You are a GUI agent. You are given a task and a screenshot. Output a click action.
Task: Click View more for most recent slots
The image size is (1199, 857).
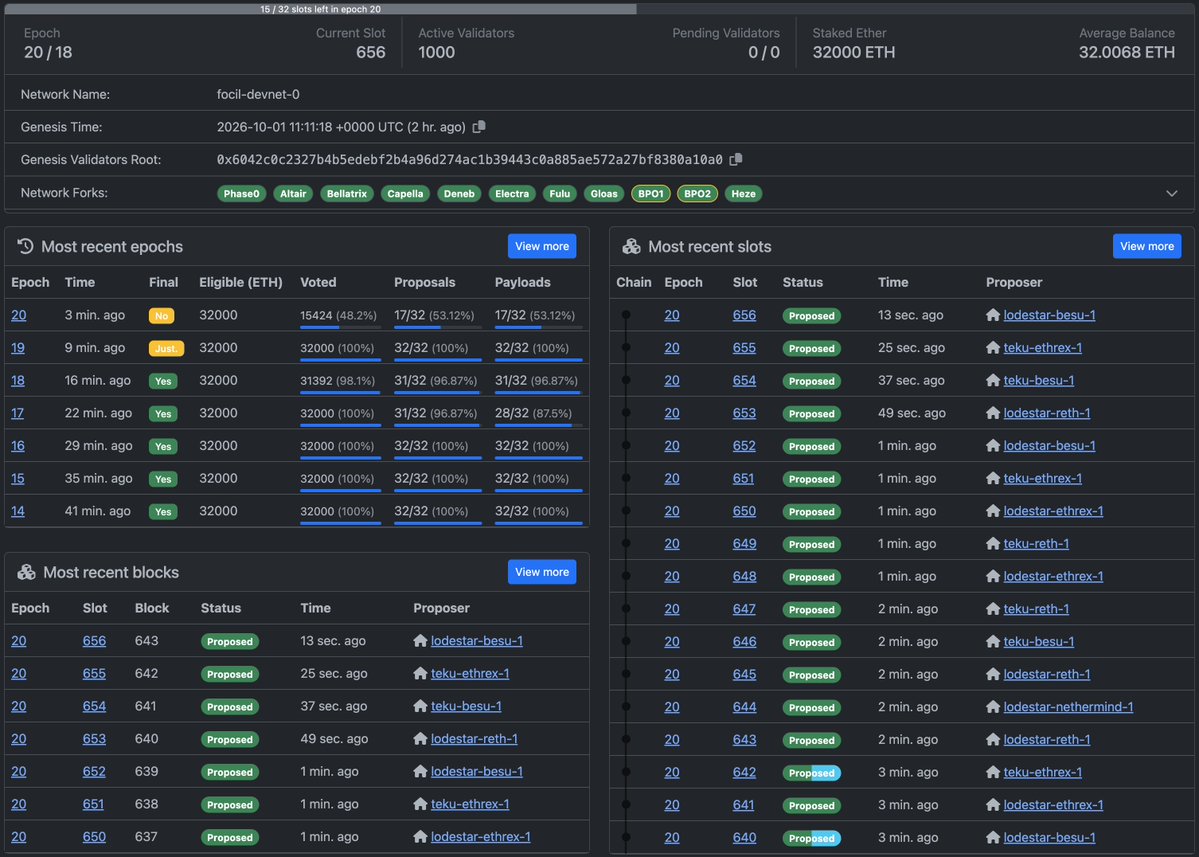[x=1146, y=246]
